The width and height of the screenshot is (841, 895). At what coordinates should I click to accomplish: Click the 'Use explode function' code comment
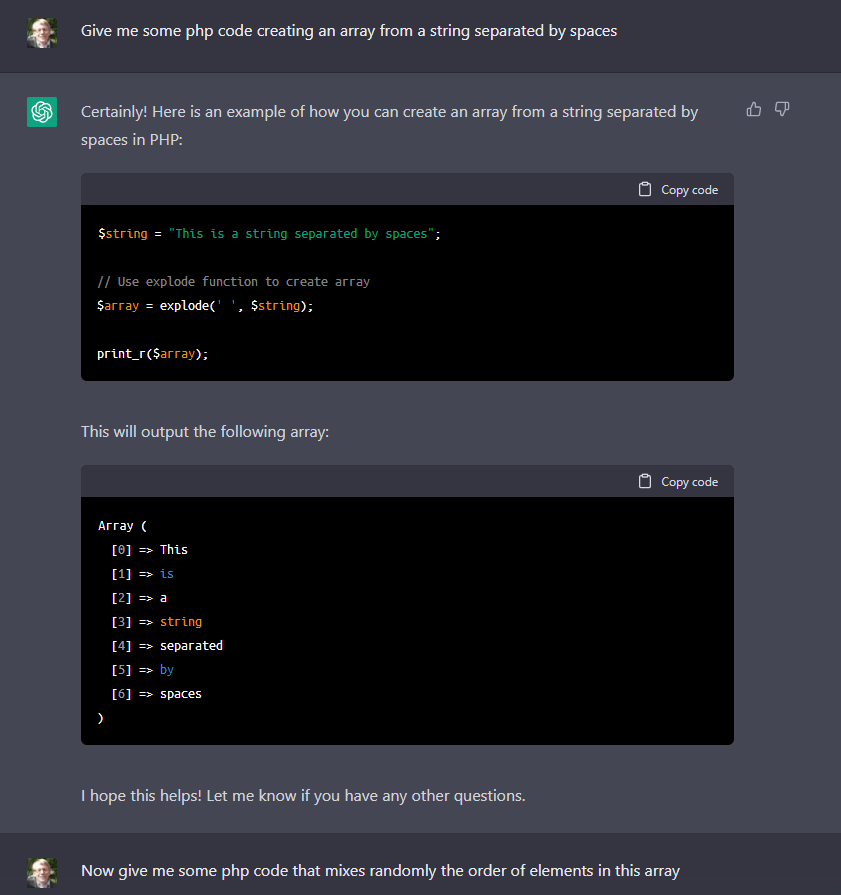(x=233, y=281)
